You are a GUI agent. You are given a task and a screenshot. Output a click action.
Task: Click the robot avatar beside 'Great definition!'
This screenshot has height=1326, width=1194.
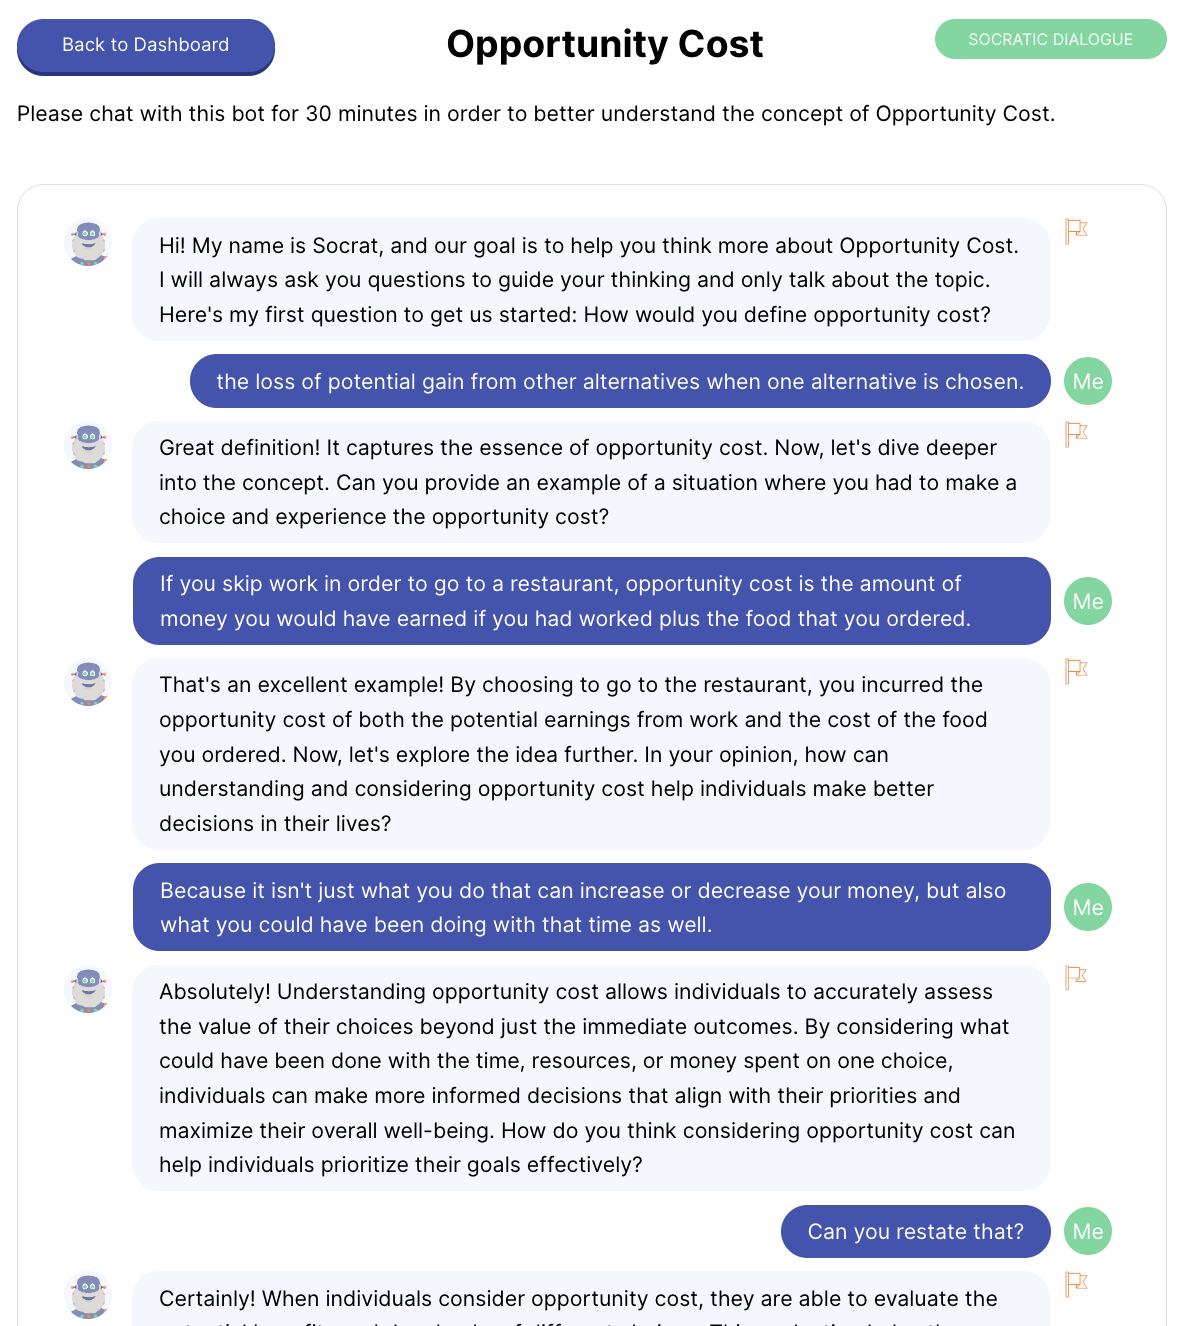coord(88,445)
